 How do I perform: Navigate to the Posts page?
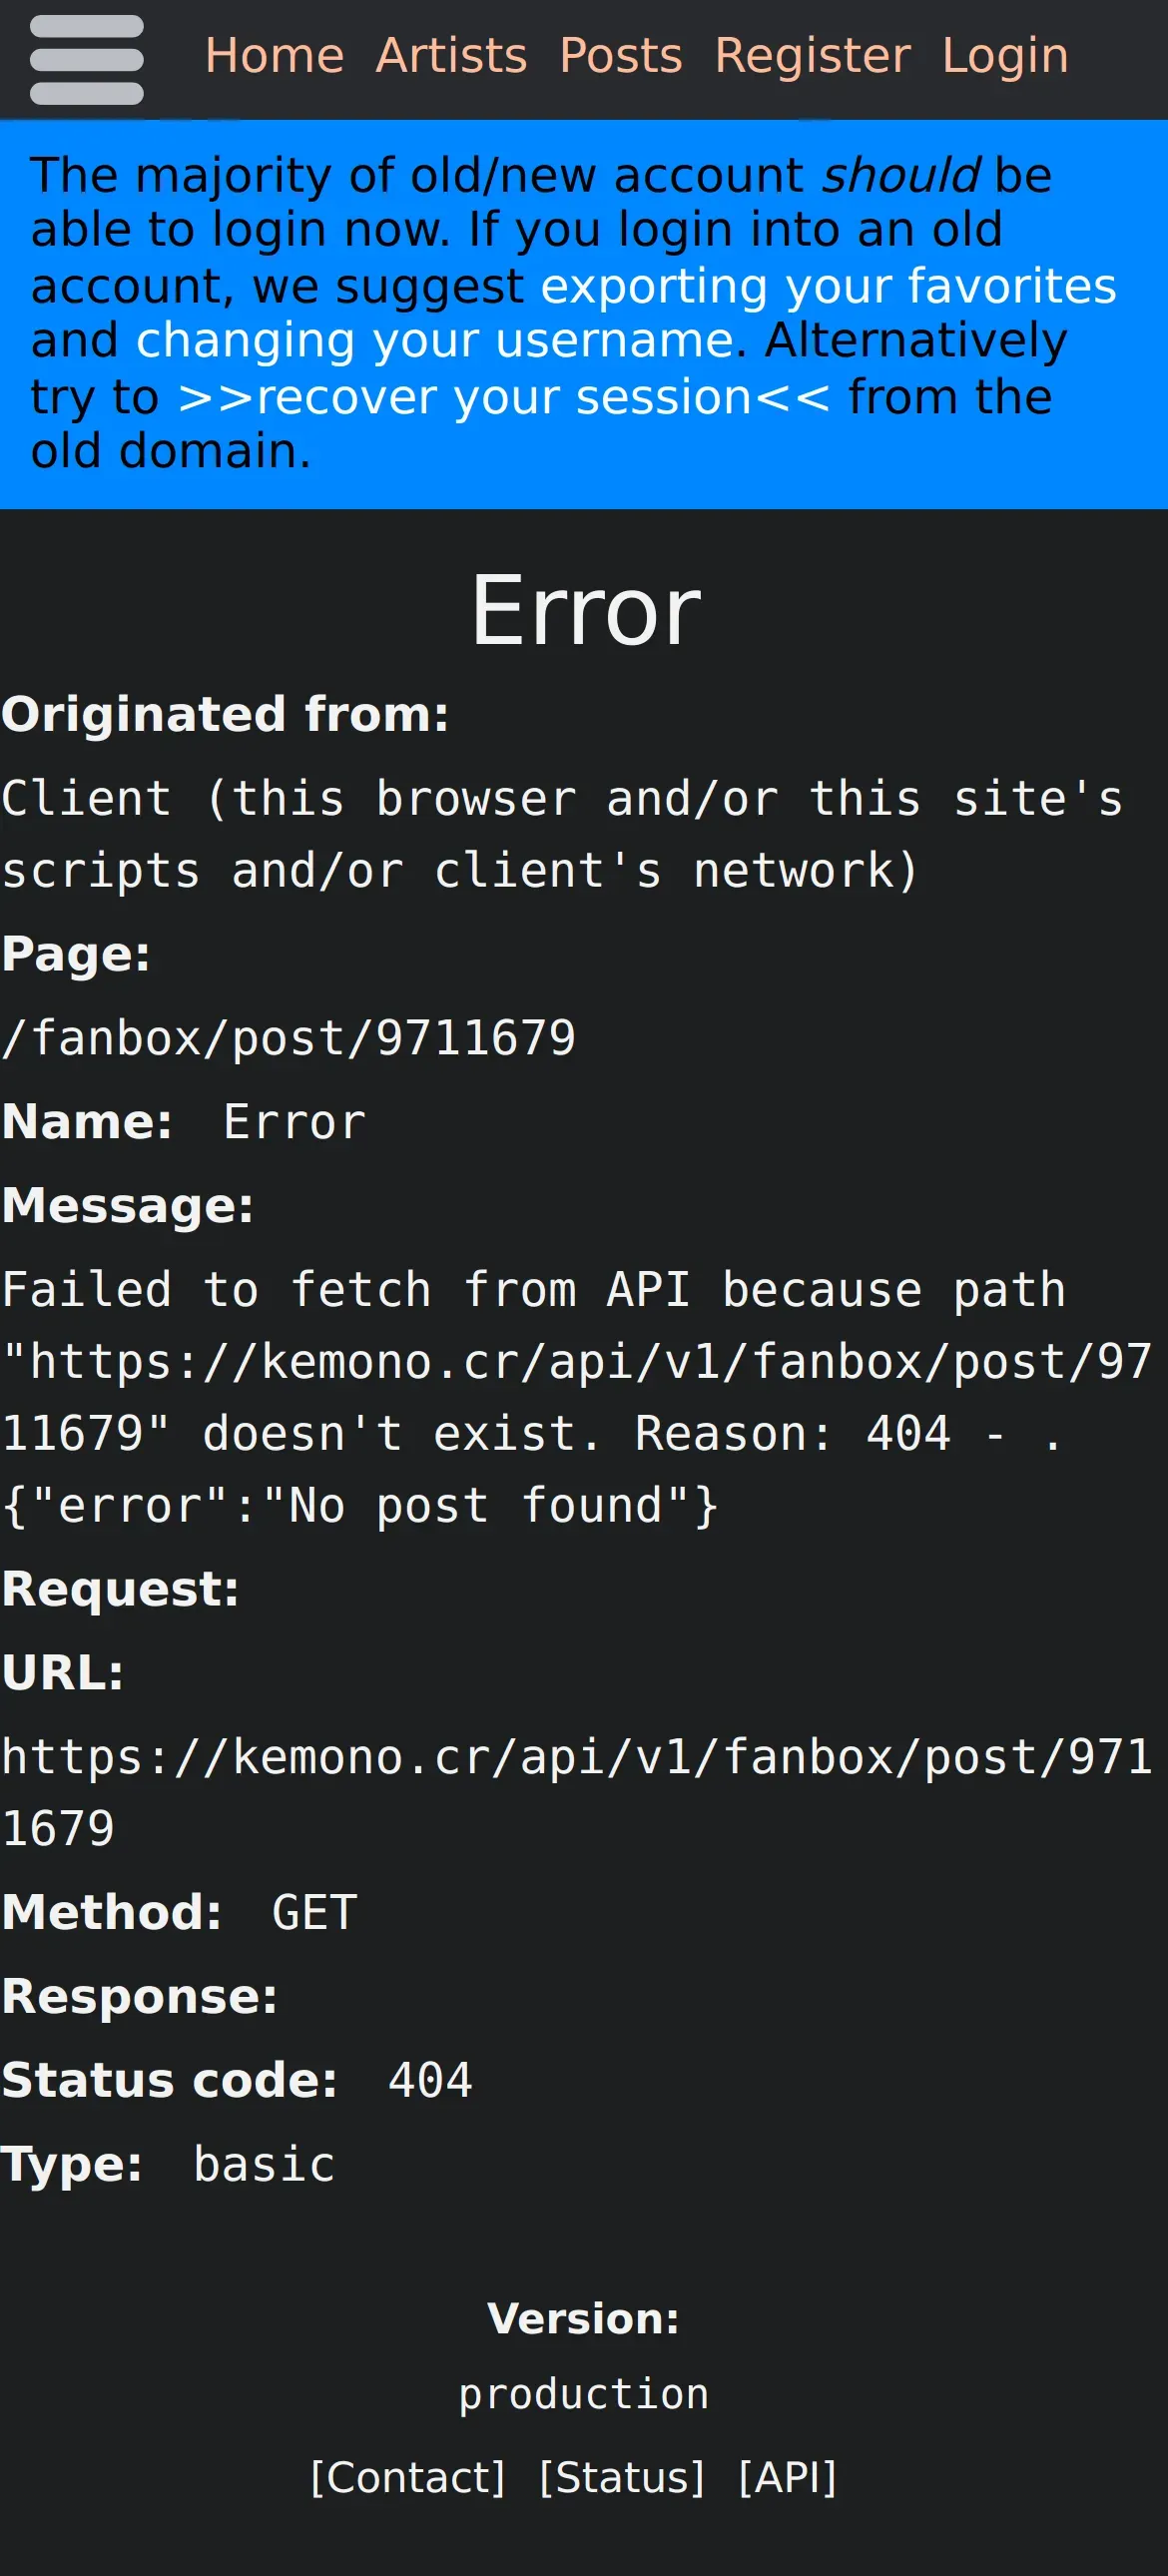tap(620, 56)
